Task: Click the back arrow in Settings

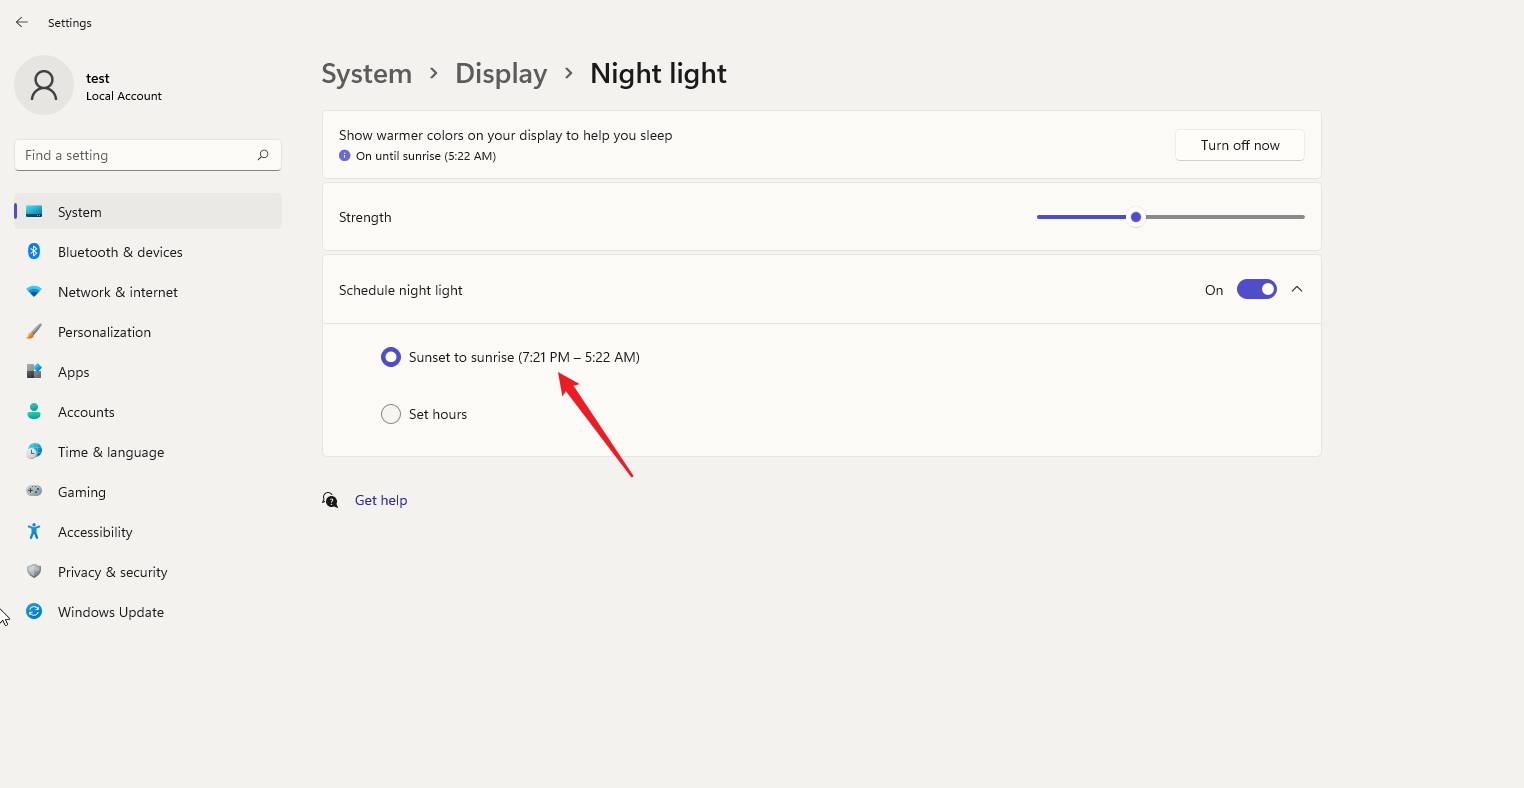Action: pos(22,22)
